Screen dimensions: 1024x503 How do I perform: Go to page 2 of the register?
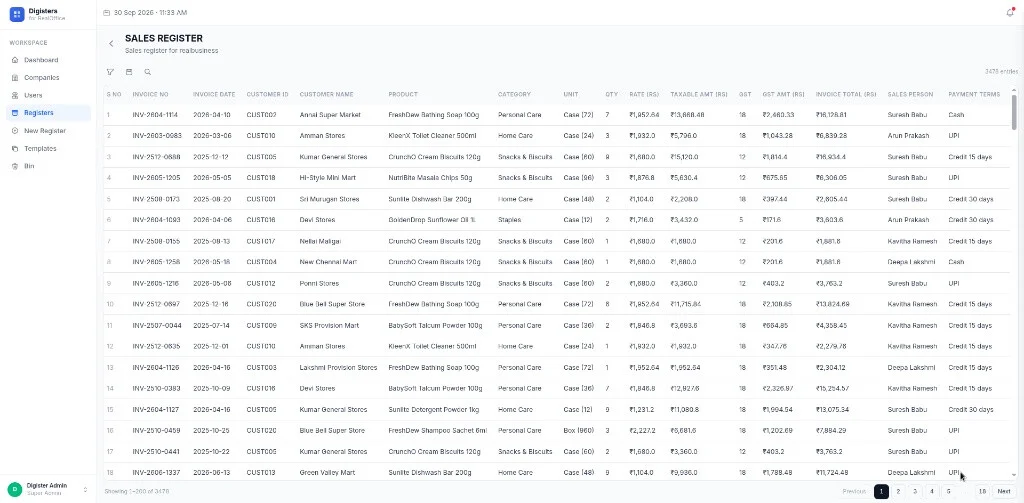tap(898, 491)
